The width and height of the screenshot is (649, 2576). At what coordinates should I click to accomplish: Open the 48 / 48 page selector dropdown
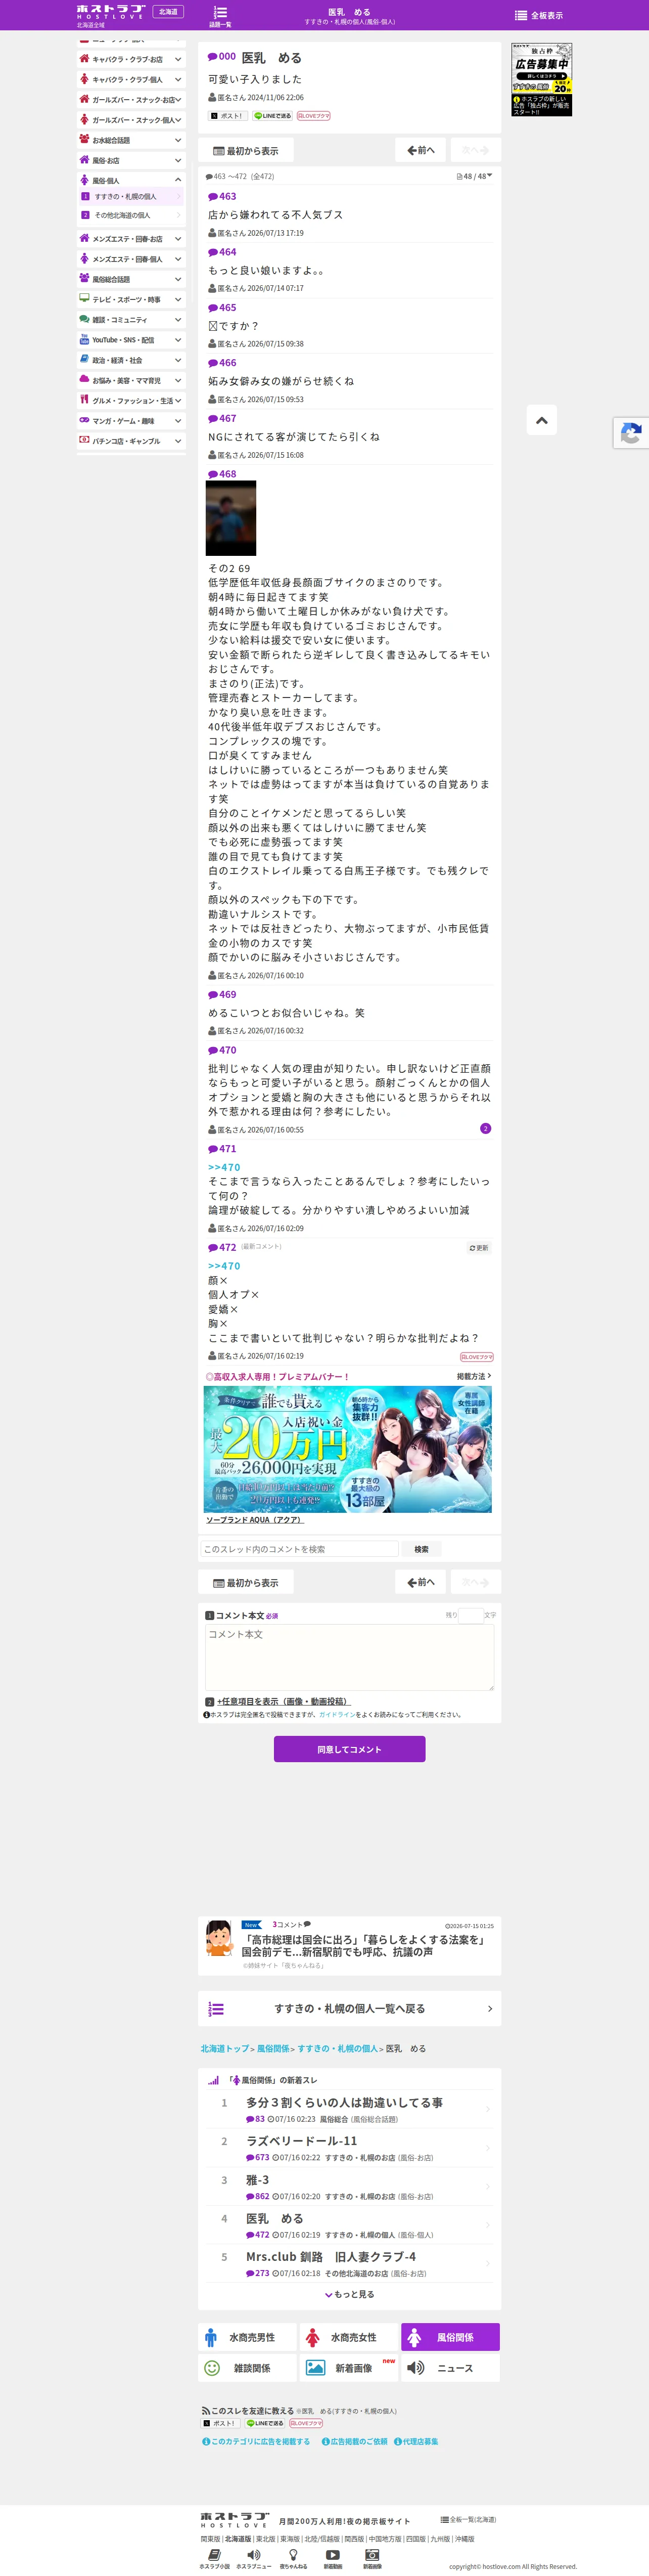(475, 176)
